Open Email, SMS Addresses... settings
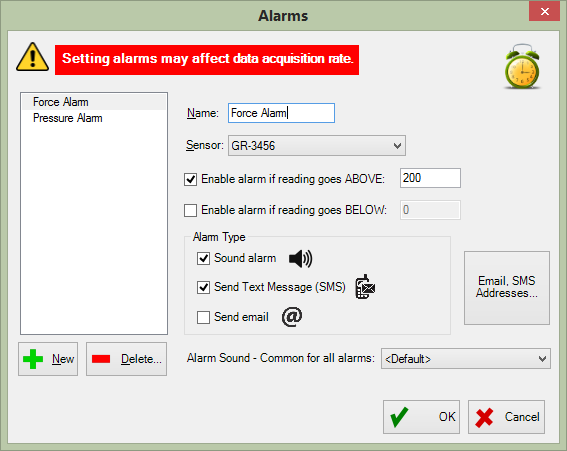Image resolution: width=567 pixels, height=451 pixels. 507,288
